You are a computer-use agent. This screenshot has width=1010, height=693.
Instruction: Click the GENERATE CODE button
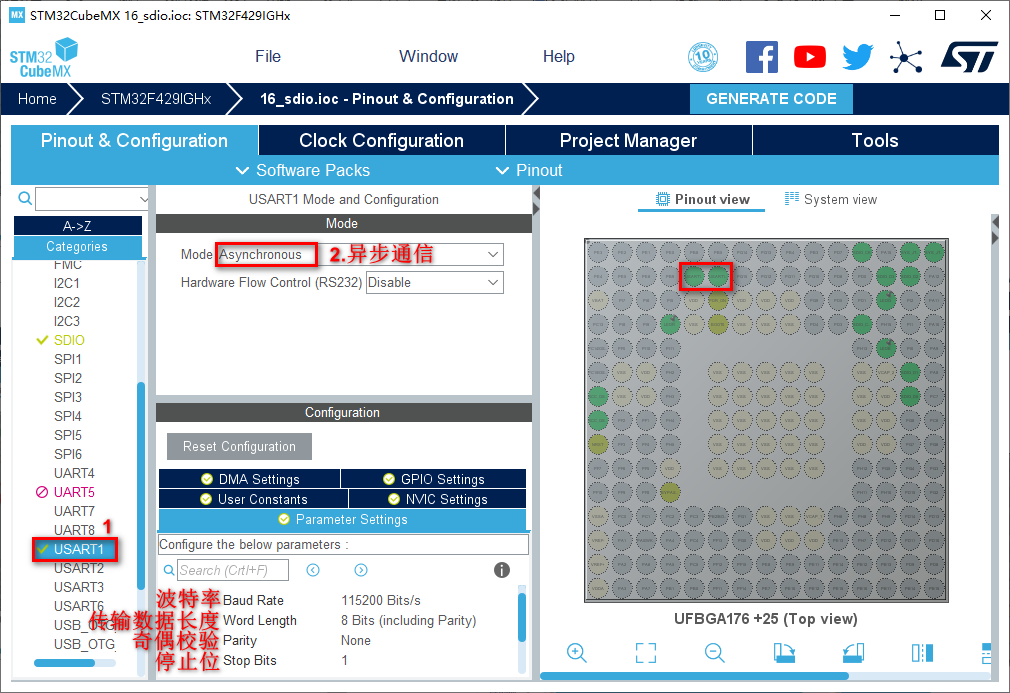coord(771,99)
